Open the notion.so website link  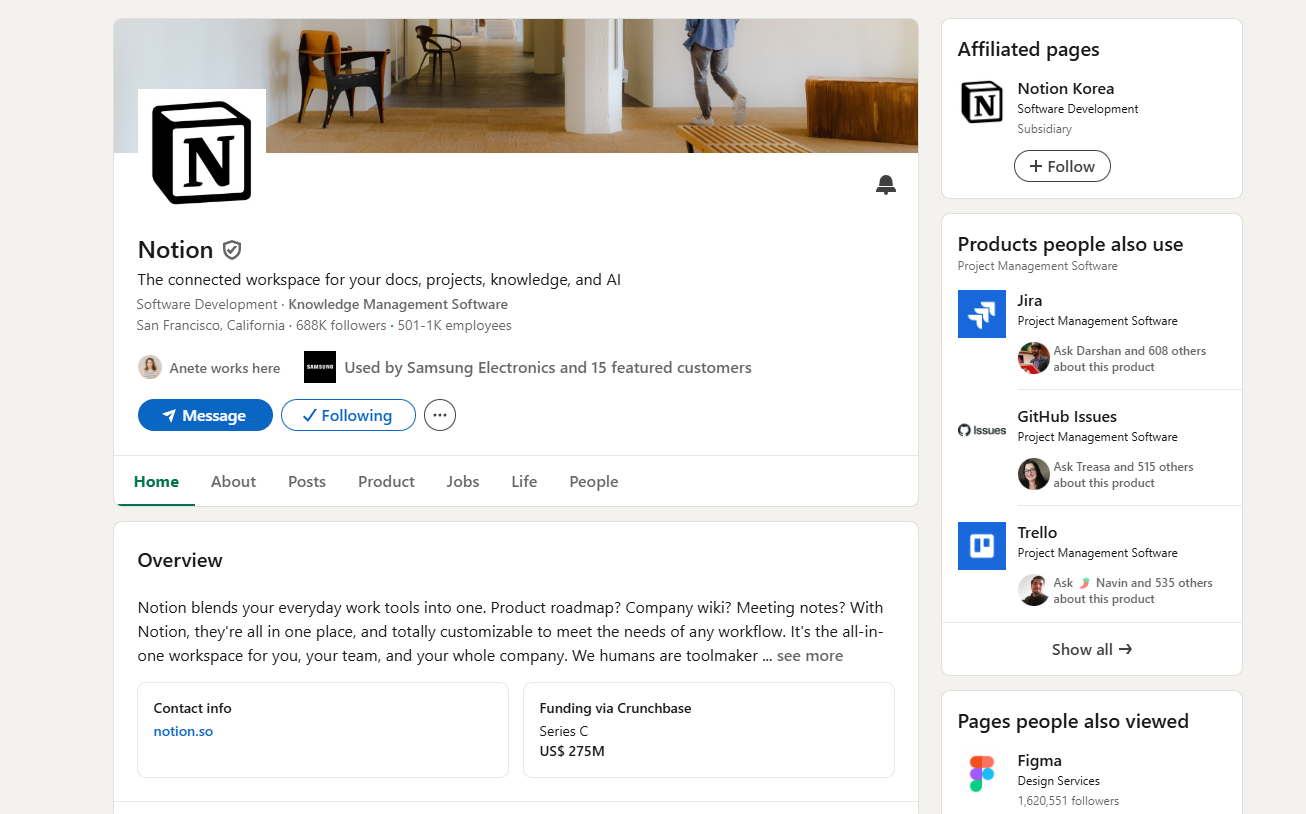tap(183, 731)
